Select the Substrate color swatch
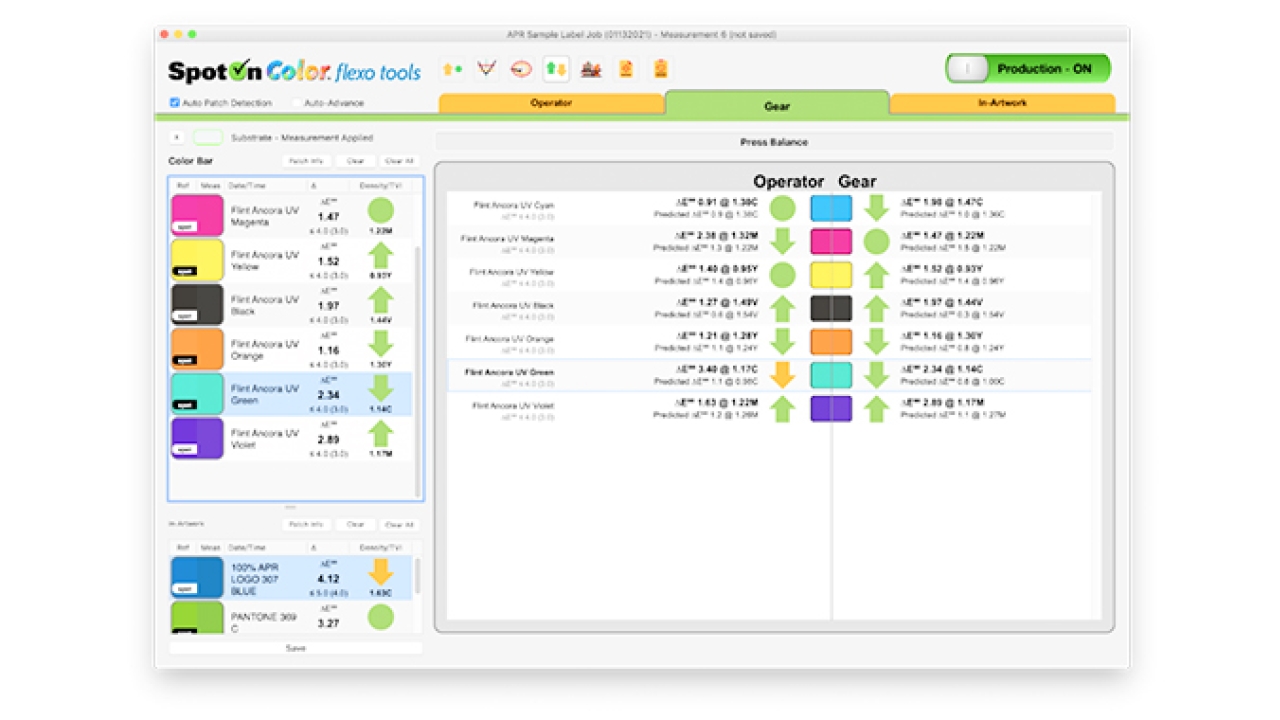The width and height of the screenshot is (1280, 720). tap(208, 138)
